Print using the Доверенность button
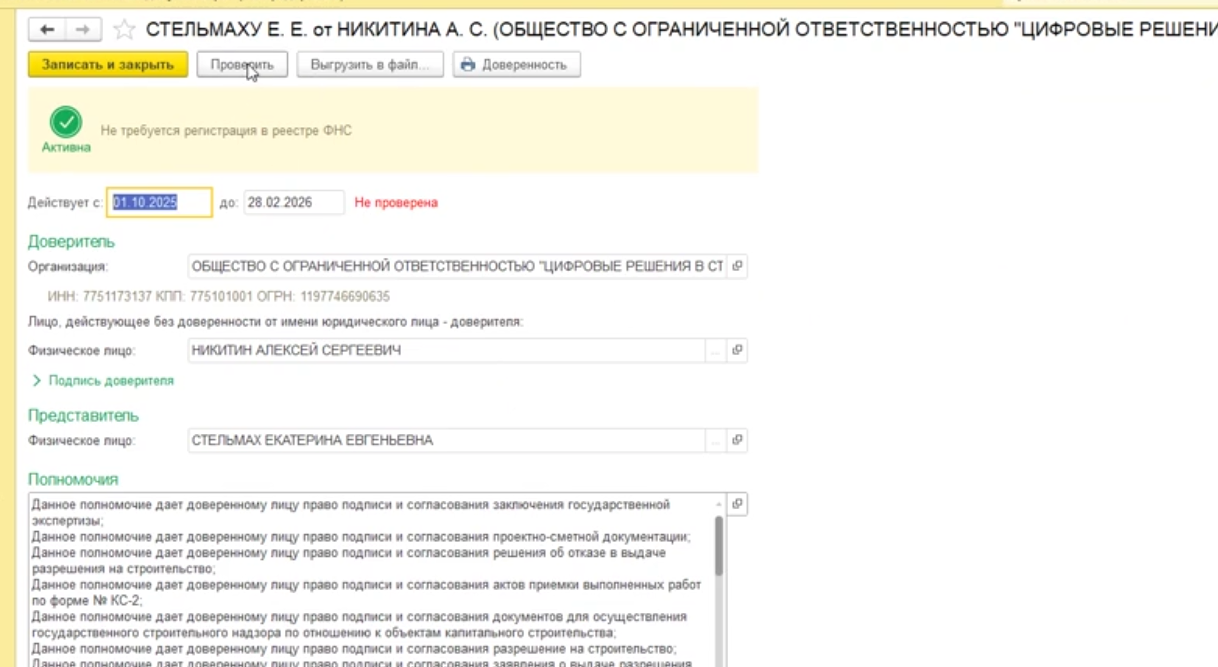1218x667 pixels. [x=516, y=65]
